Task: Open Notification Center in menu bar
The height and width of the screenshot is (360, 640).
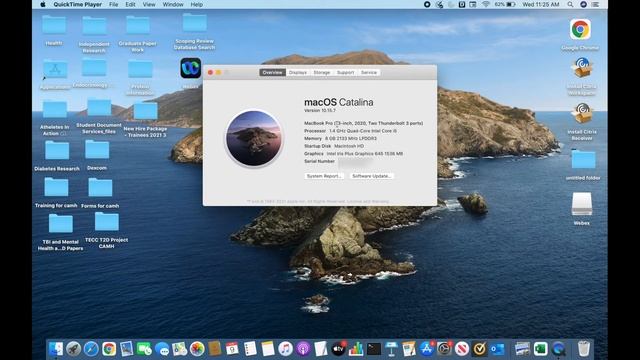Action: [596, 4]
